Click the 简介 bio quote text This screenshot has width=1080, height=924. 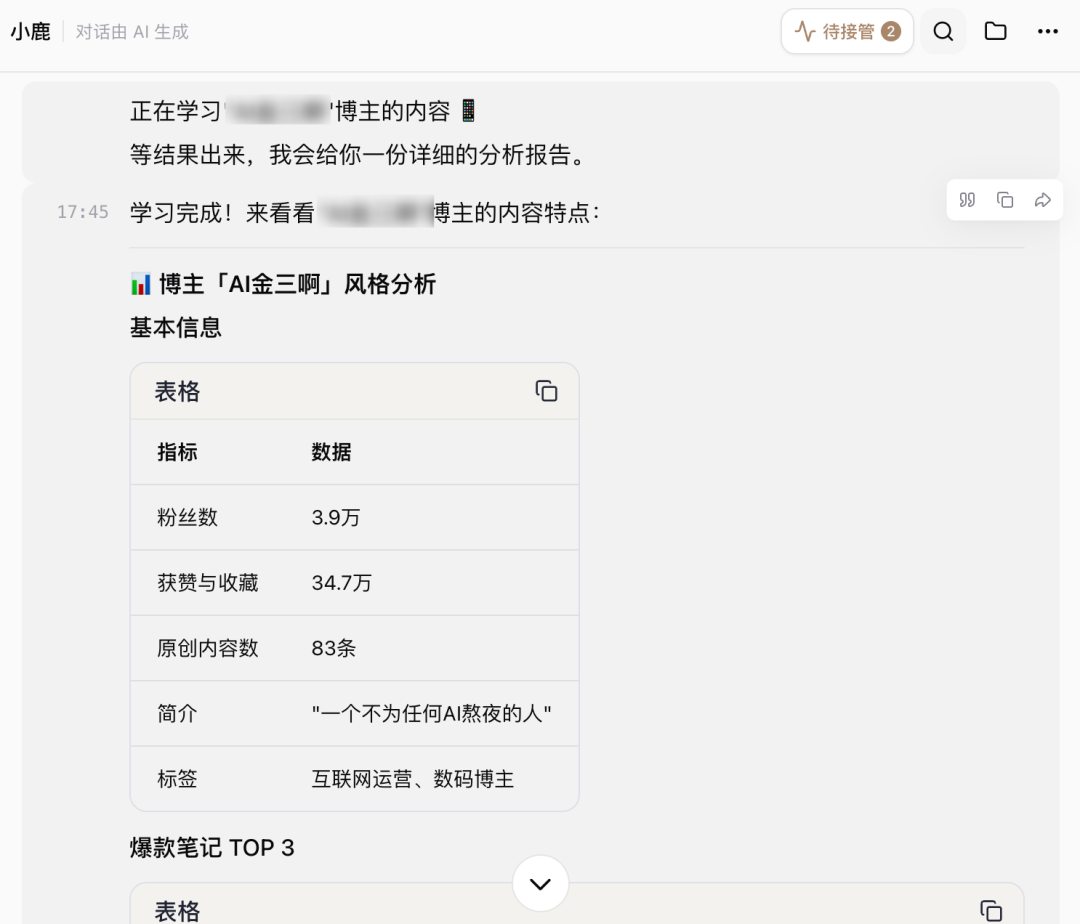tap(431, 714)
